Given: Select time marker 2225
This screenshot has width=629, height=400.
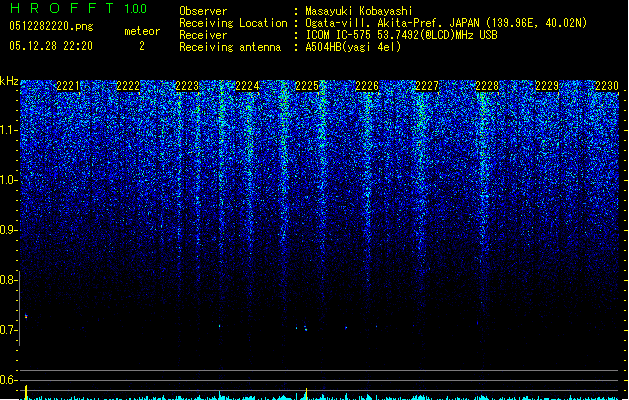Looking at the screenshot, I should [x=307, y=86].
